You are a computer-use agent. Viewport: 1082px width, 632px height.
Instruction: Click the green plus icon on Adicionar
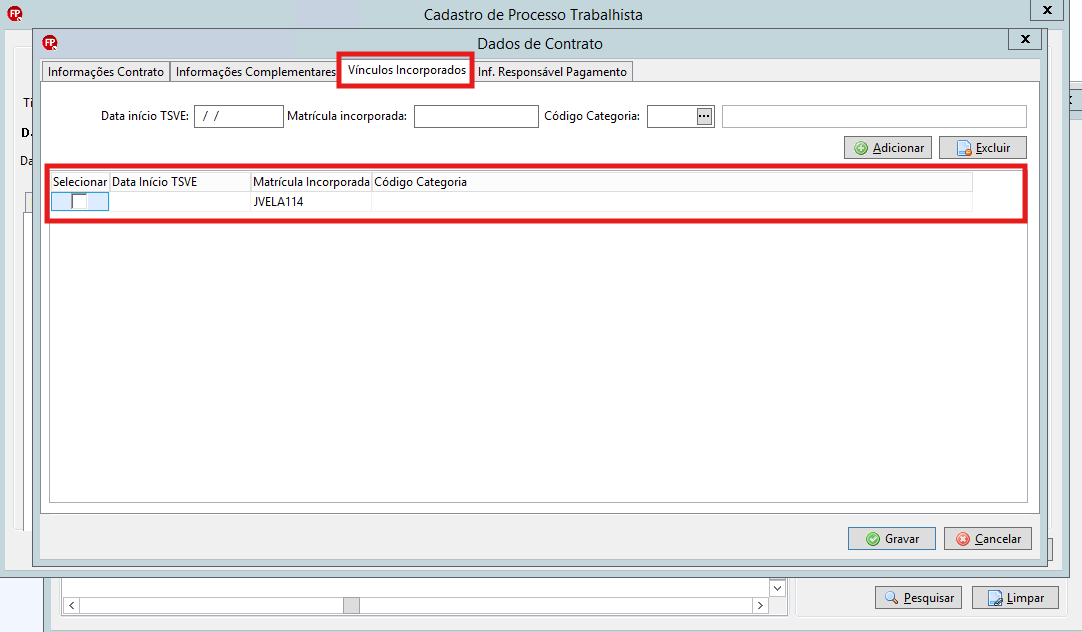861,148
